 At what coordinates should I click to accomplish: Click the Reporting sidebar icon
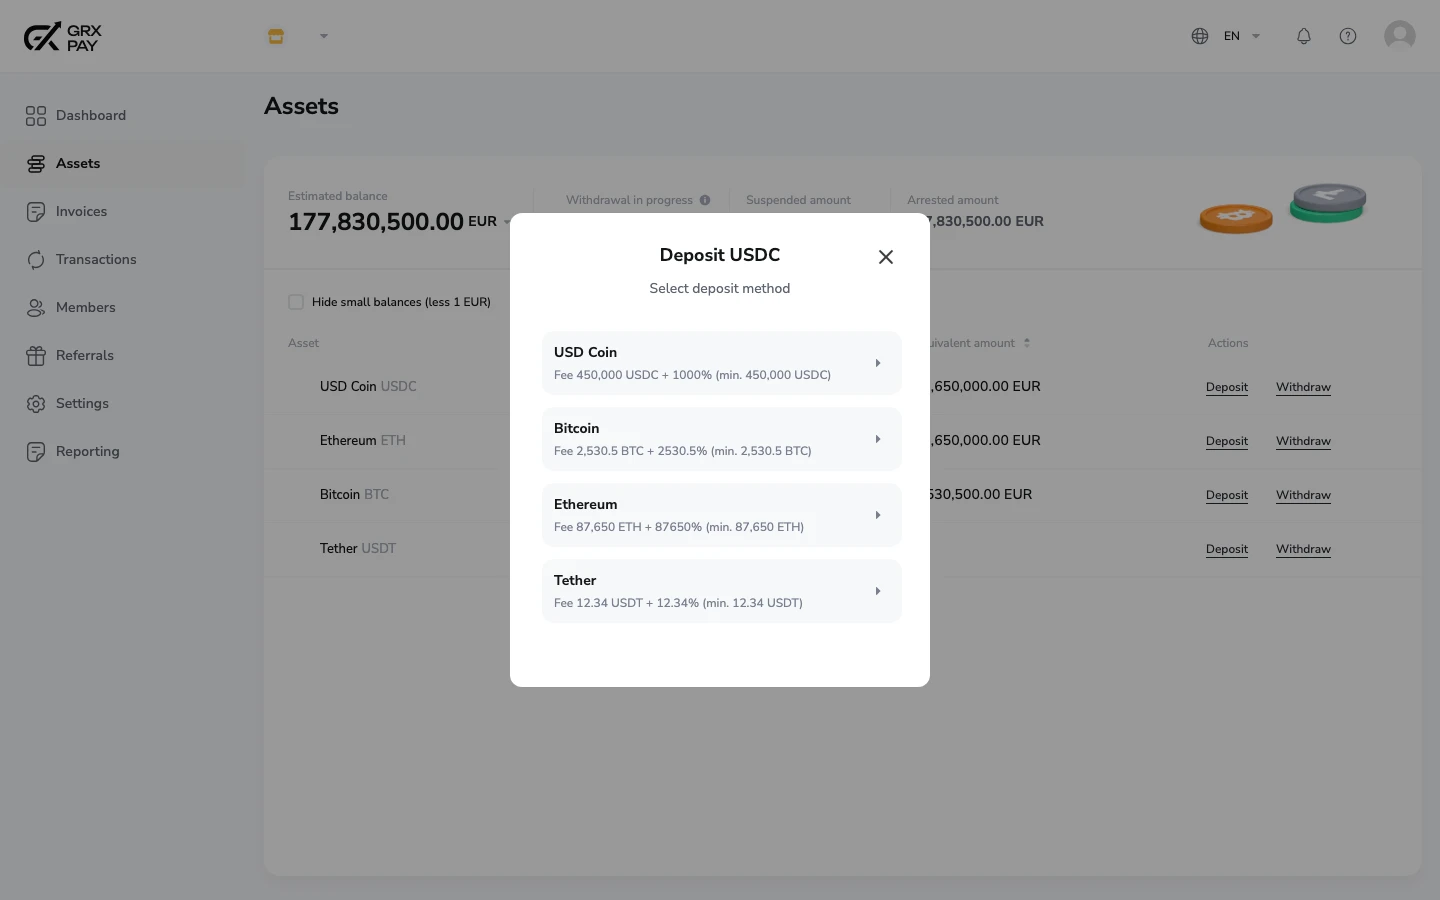coord(36,452)
